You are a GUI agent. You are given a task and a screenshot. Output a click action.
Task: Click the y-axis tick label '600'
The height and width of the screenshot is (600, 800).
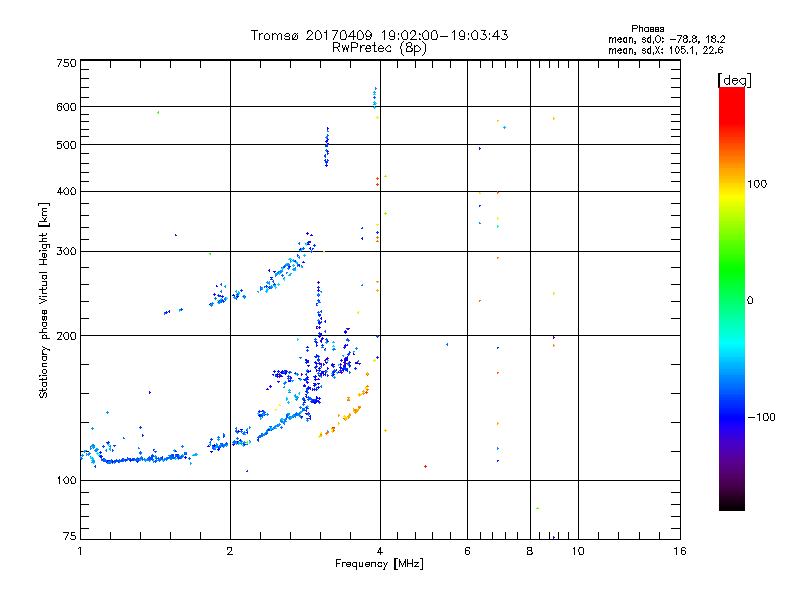click(x=66, y=107)
